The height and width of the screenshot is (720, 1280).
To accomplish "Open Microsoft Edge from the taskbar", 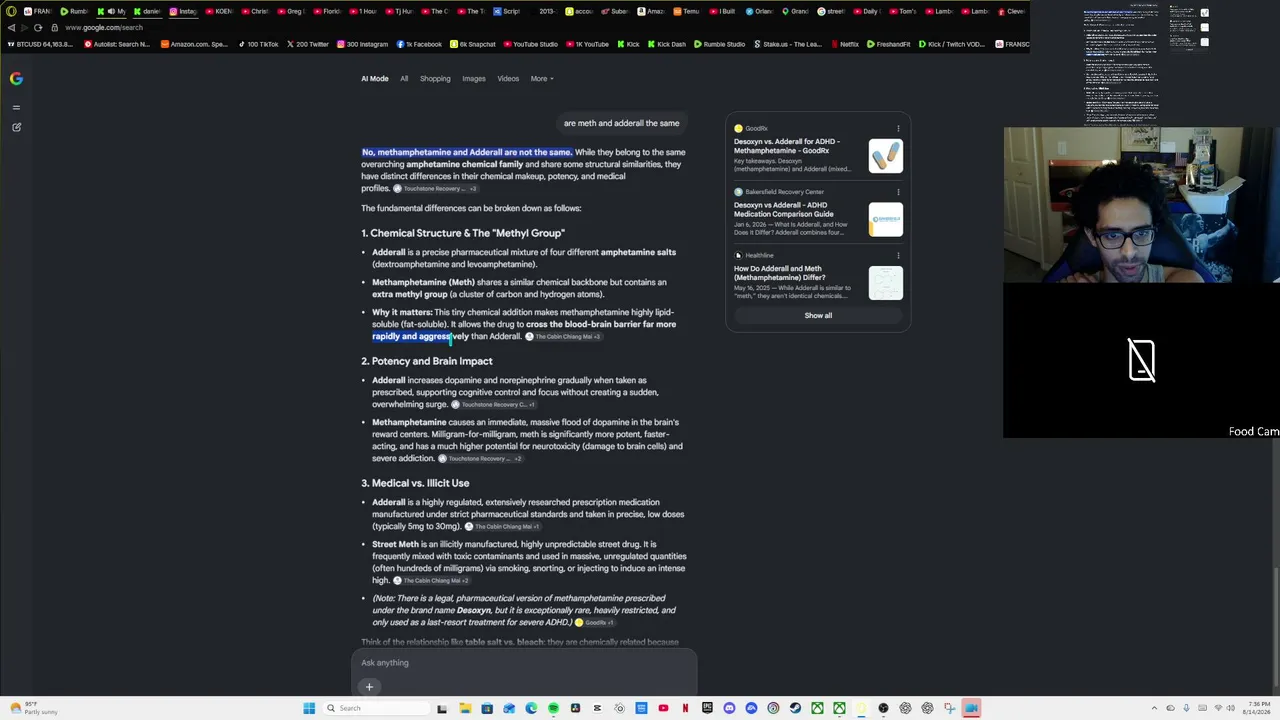I will [531, 708].
